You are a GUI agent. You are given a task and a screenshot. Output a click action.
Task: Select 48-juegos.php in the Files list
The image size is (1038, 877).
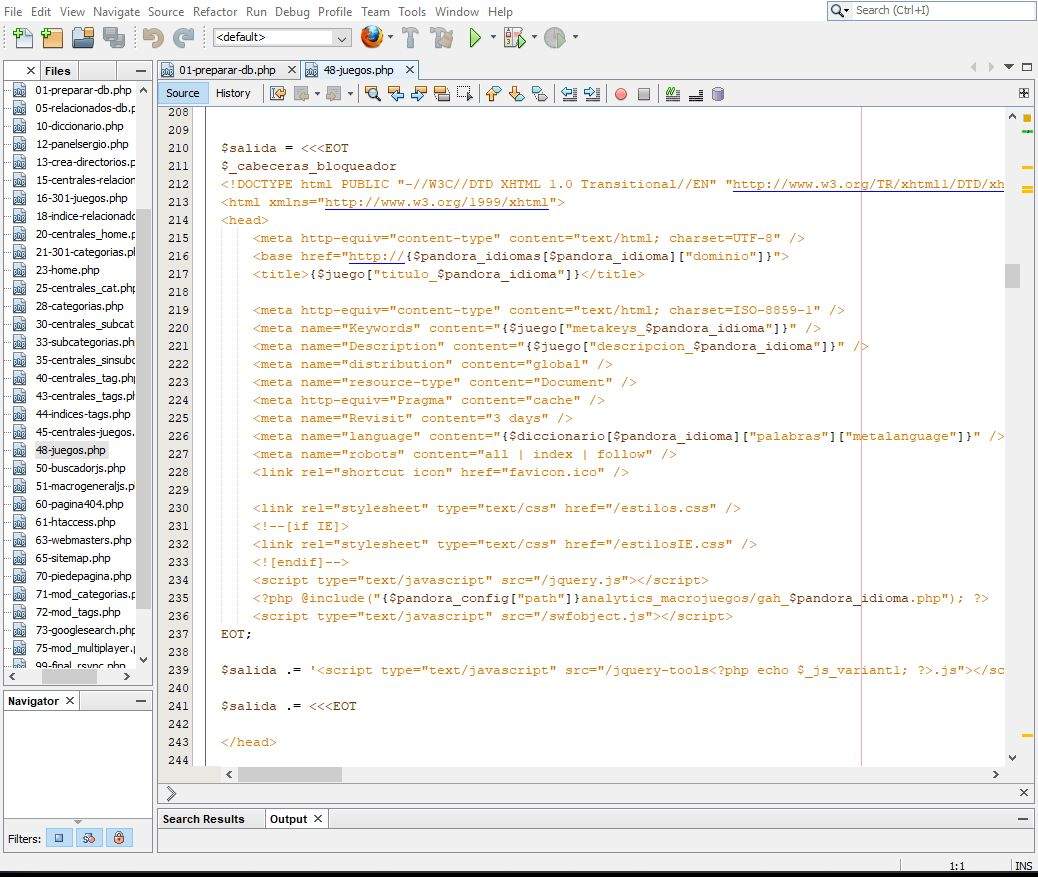tap(70, 450)
